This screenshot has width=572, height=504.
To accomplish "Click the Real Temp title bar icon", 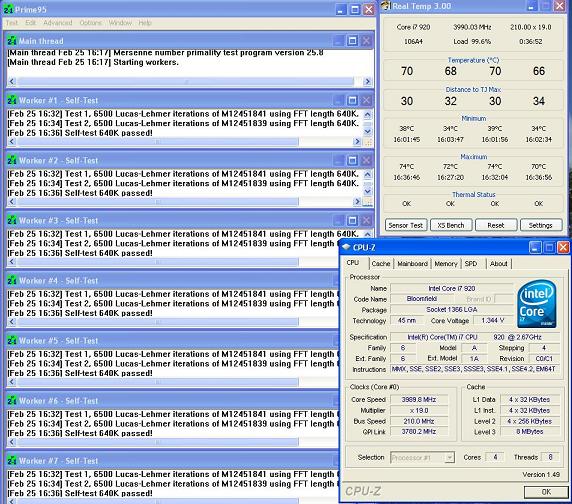I will click(x=386, y=6).
